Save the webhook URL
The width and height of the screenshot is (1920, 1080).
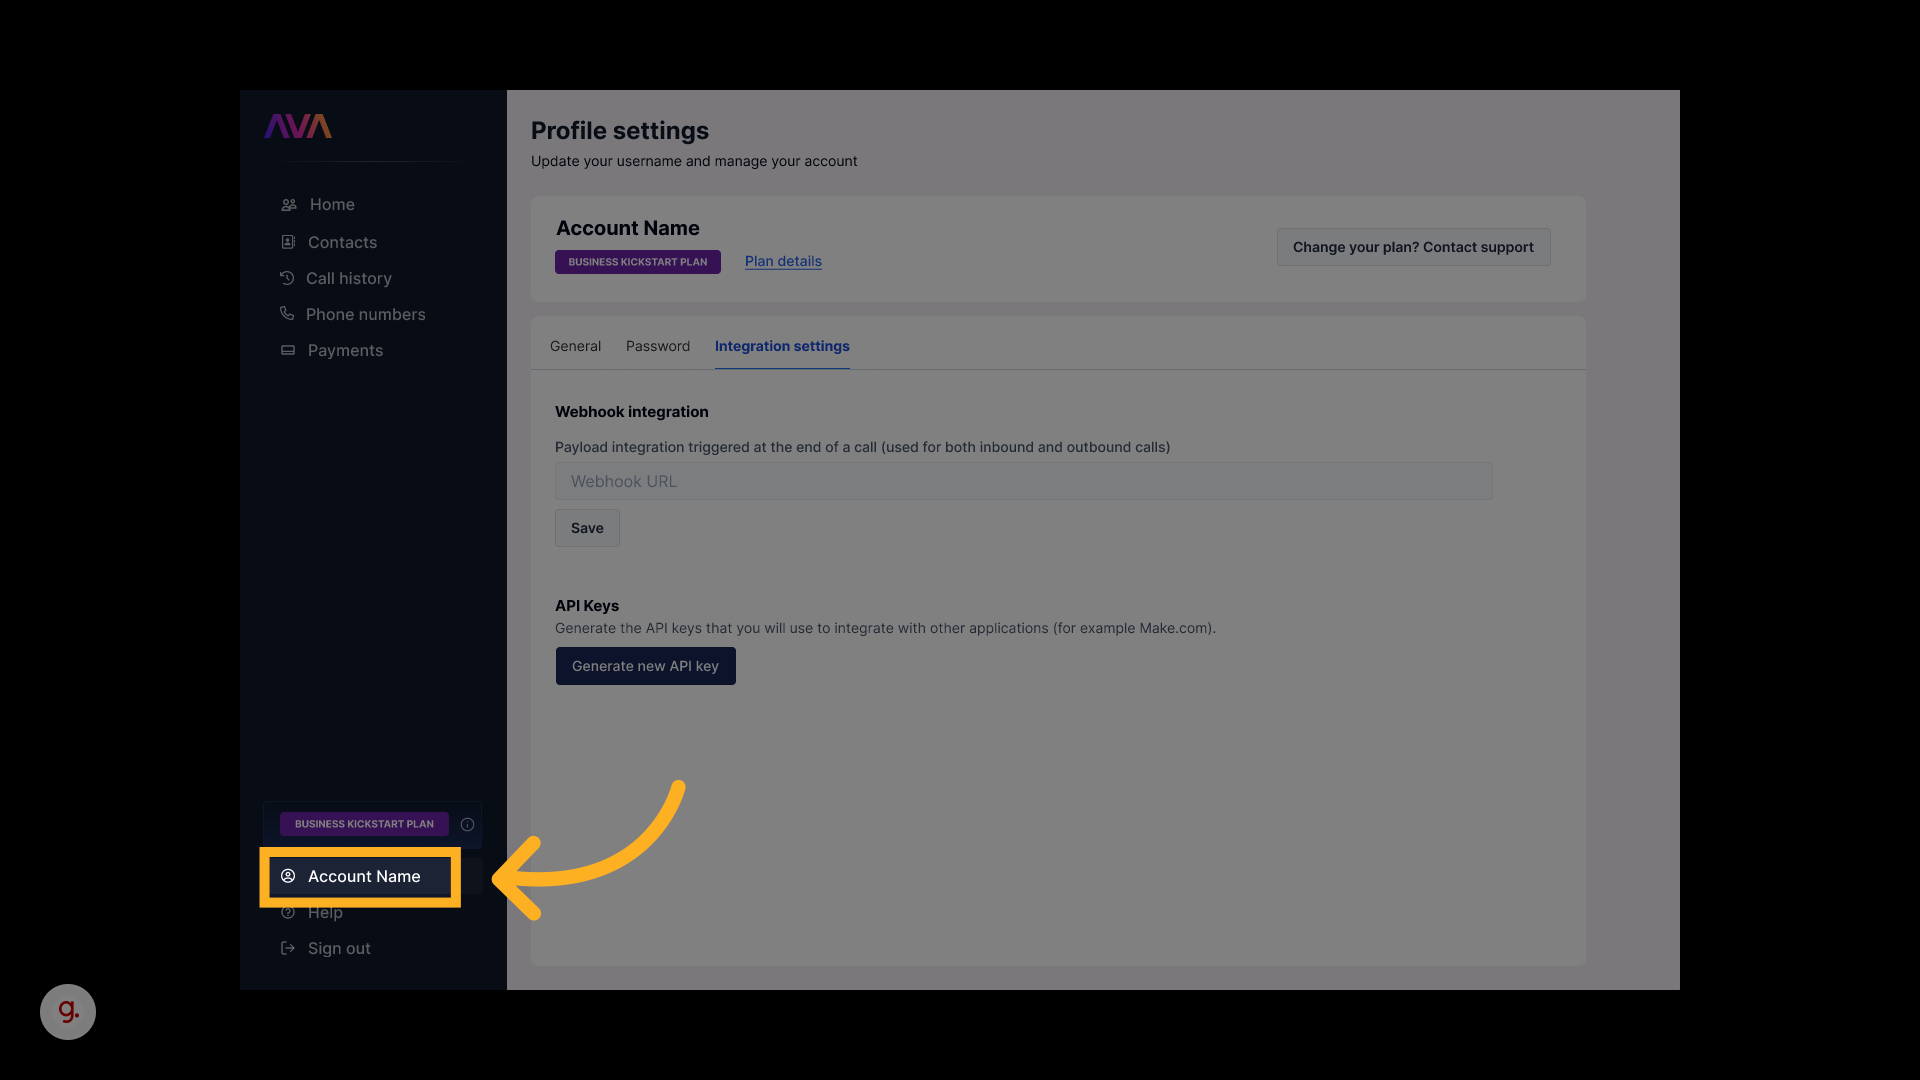587,528
